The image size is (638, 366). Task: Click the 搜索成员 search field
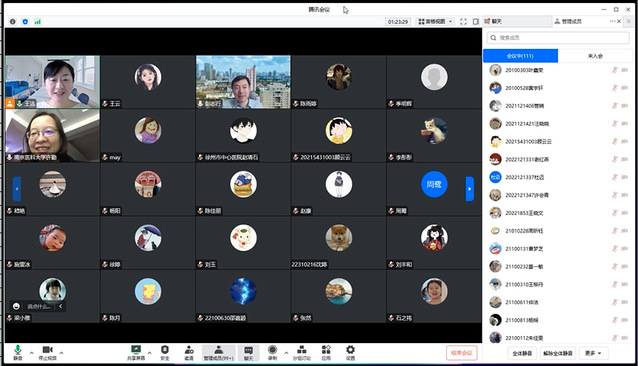[558, 37]
